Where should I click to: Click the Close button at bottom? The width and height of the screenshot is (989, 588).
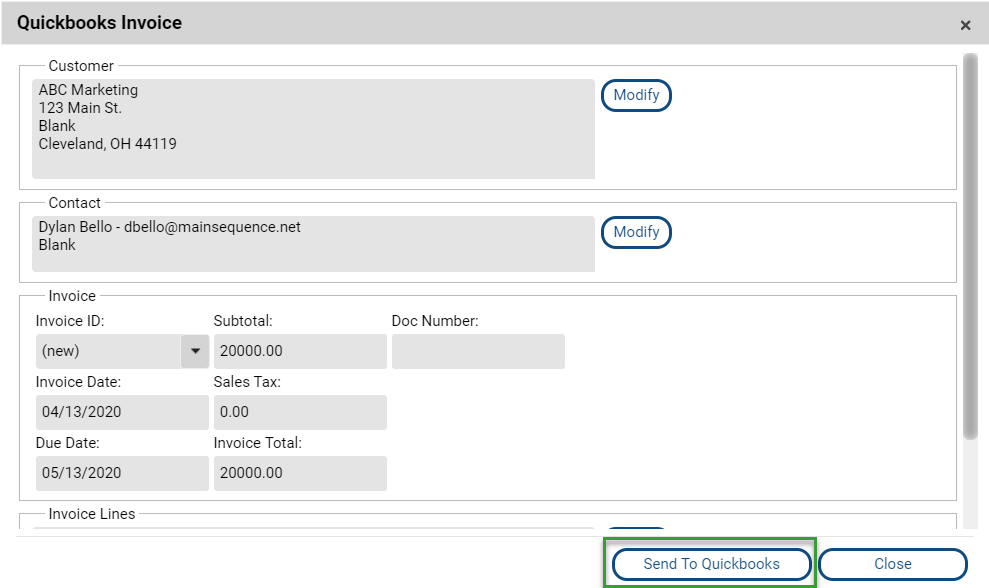point(892,564)
